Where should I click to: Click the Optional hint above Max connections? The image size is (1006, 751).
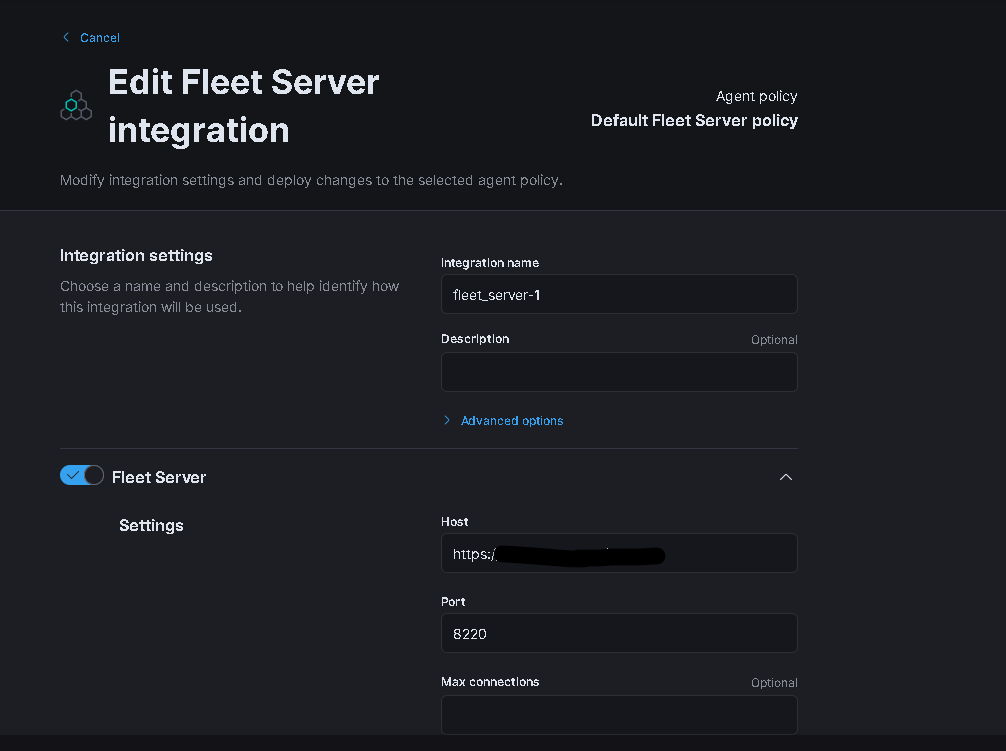point(774,683)
